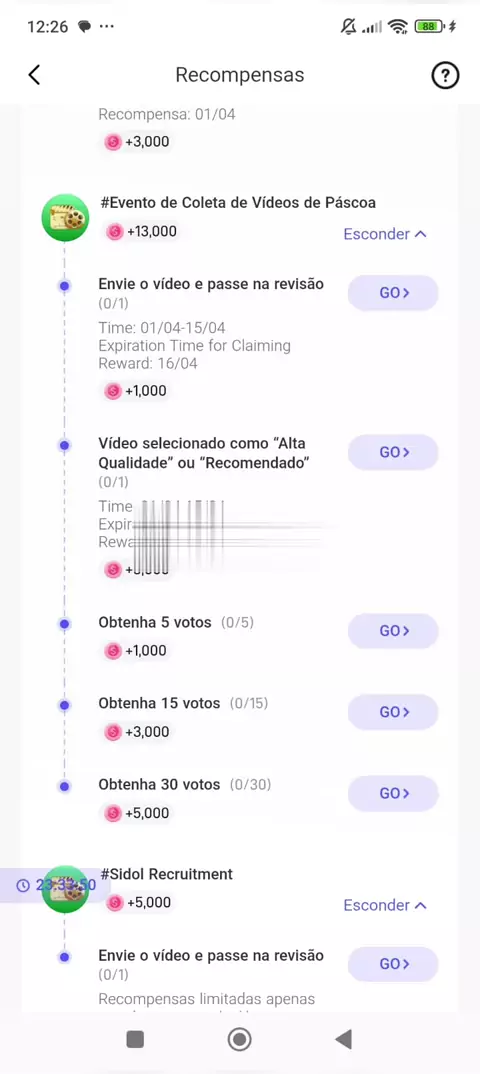
Task: Tap the Android recent apps square
Action: [x=135, y=1039]
